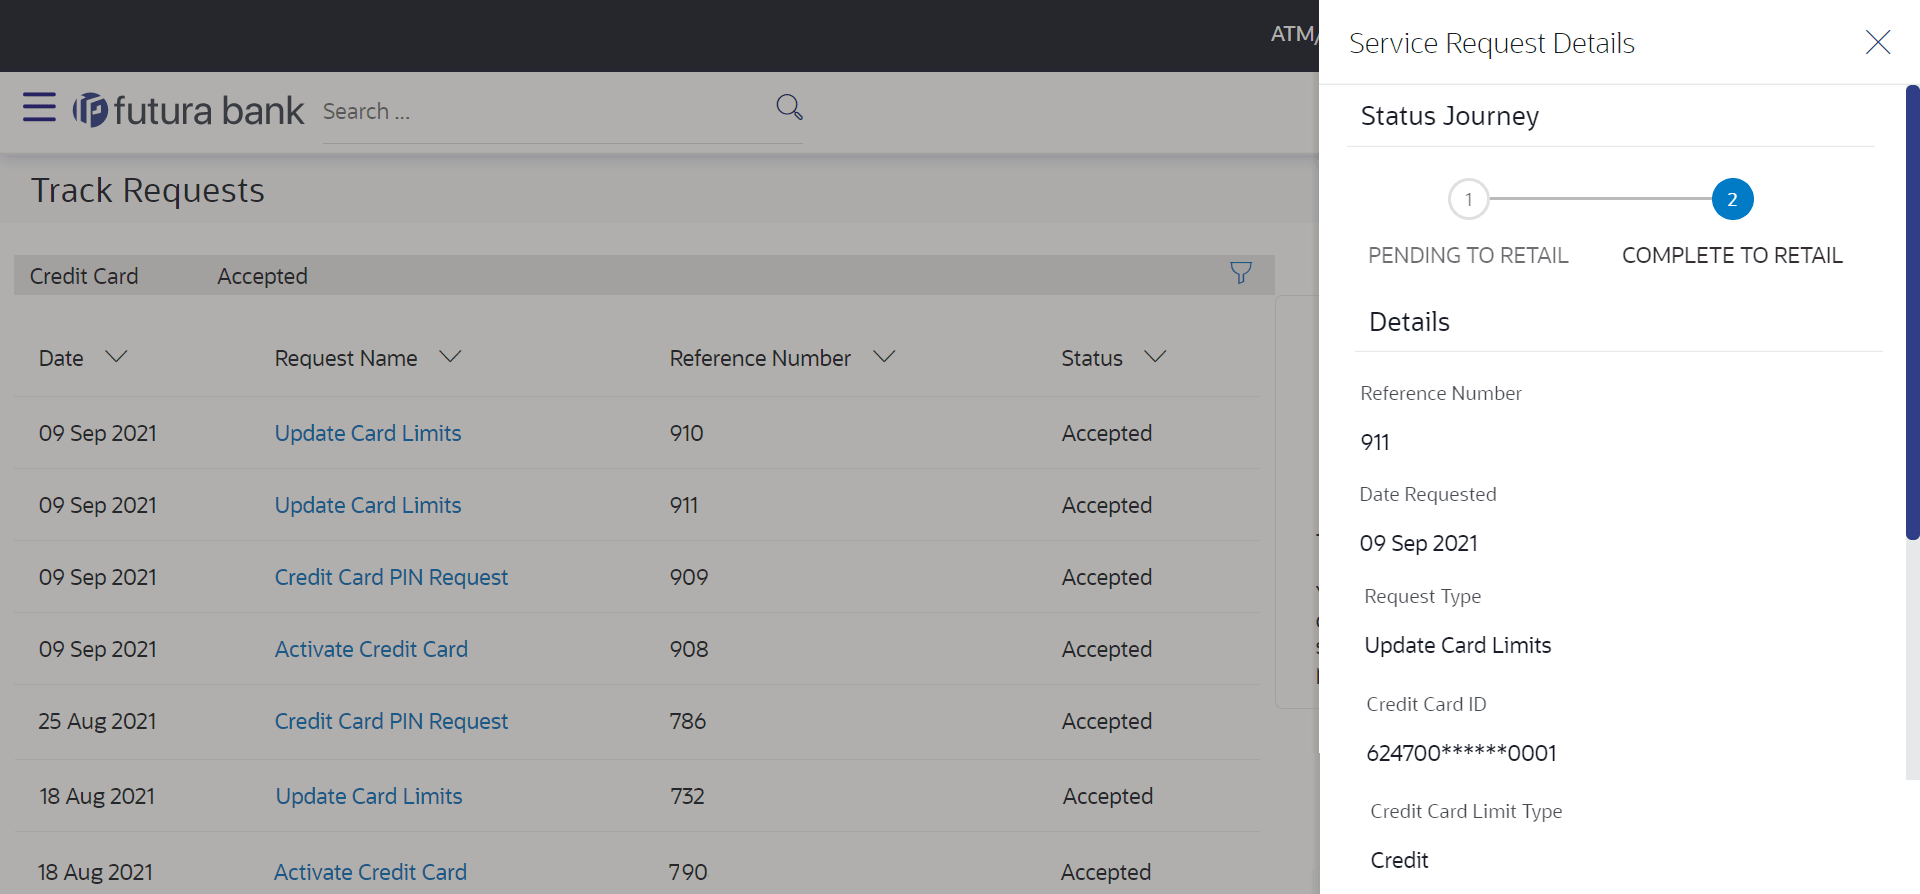Image resolution: width=1920 pixels, height=894 pixels.
Task: Click the futura bank logo
Action: tap(188, 110)
